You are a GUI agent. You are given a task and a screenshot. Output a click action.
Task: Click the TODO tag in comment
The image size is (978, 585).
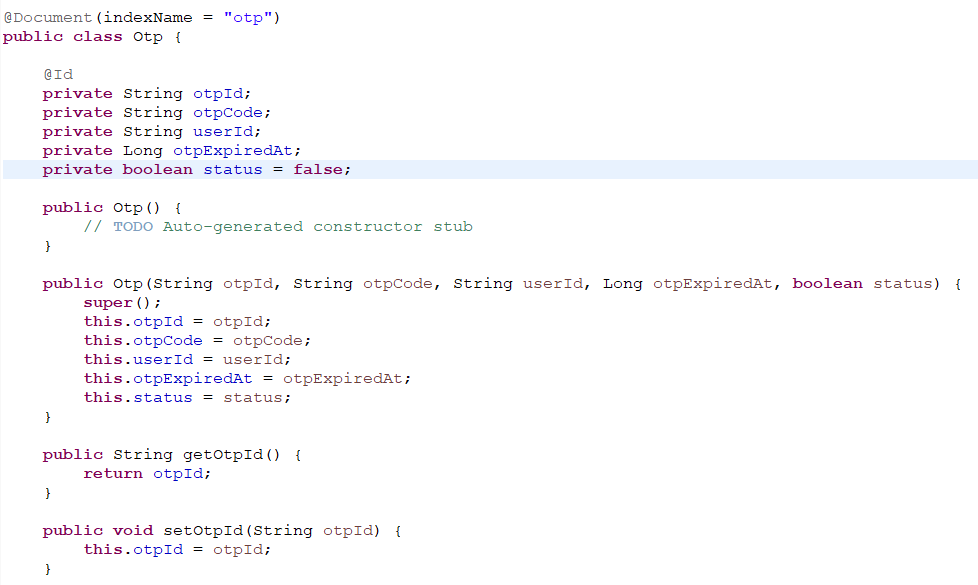(x=133, y=226)
